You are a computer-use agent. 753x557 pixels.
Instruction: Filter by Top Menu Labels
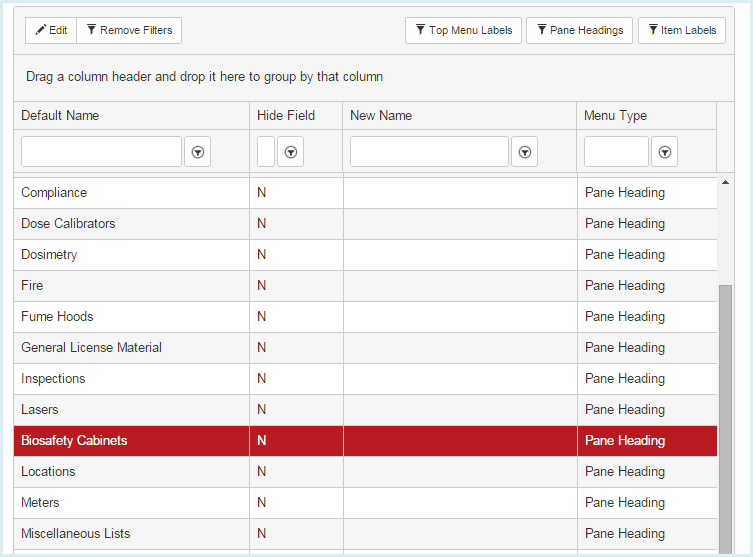point(463,30)
